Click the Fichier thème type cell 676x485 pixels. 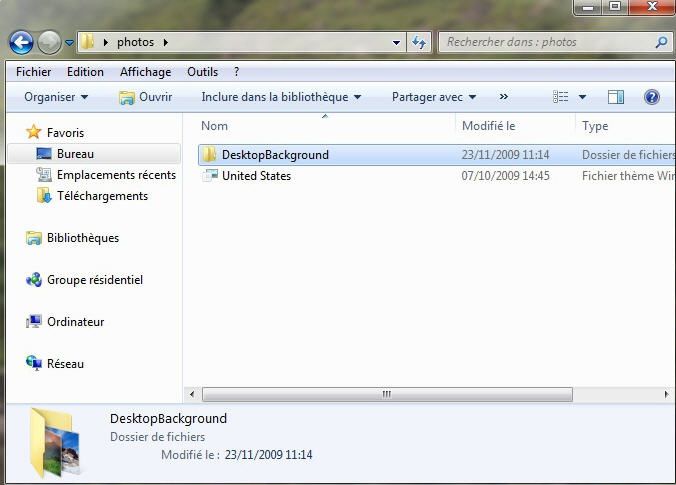pos(629,176)
